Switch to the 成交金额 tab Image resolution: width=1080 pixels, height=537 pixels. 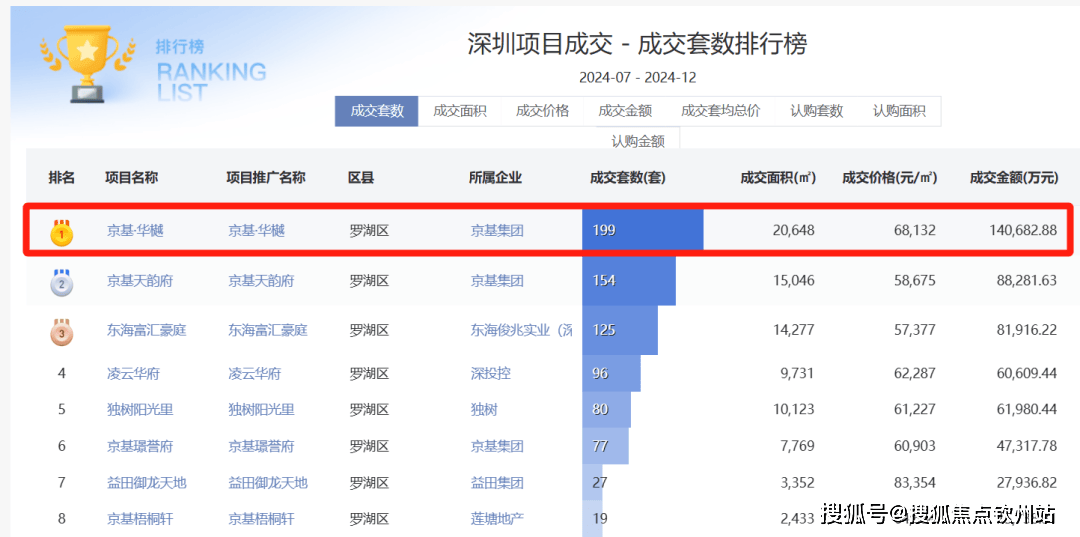tap(625, 111)
